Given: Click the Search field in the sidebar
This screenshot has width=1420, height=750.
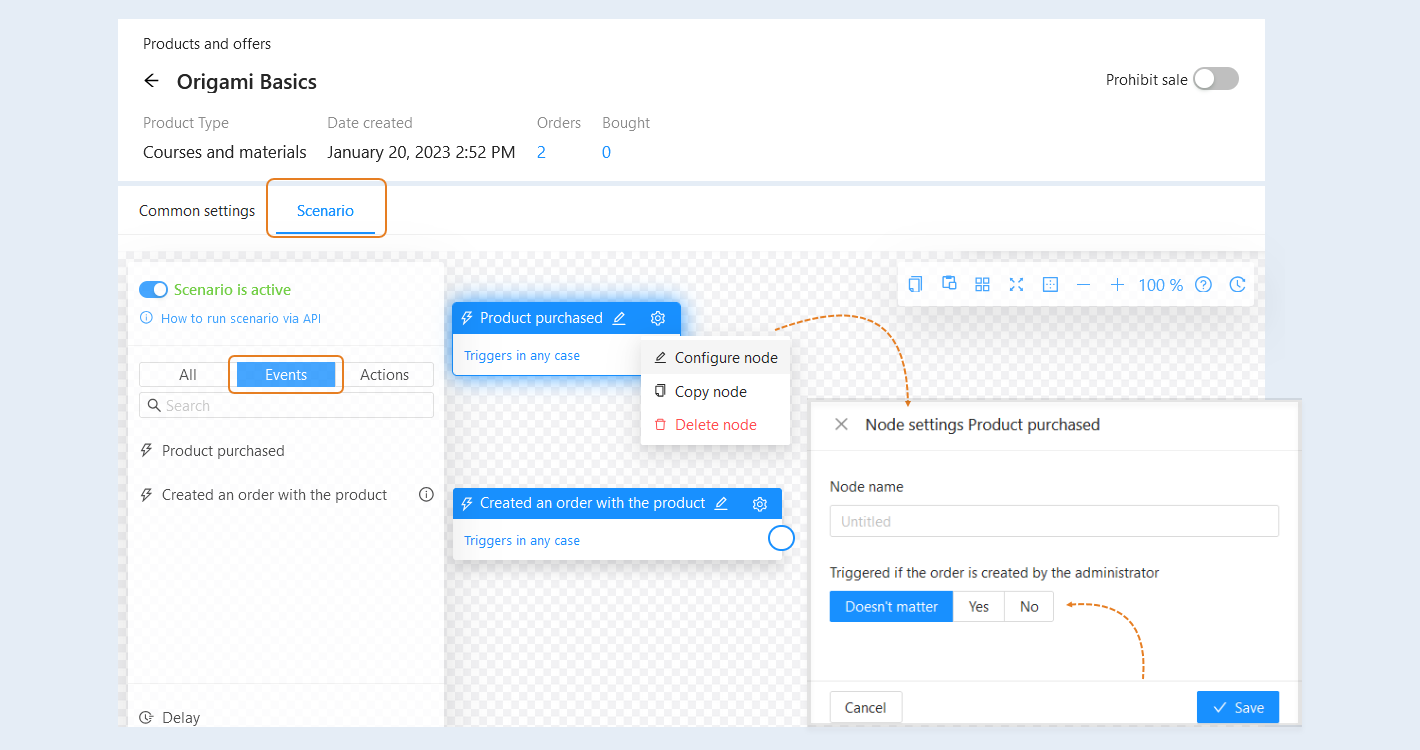Looking at the screenshot, I should (286, 405).
